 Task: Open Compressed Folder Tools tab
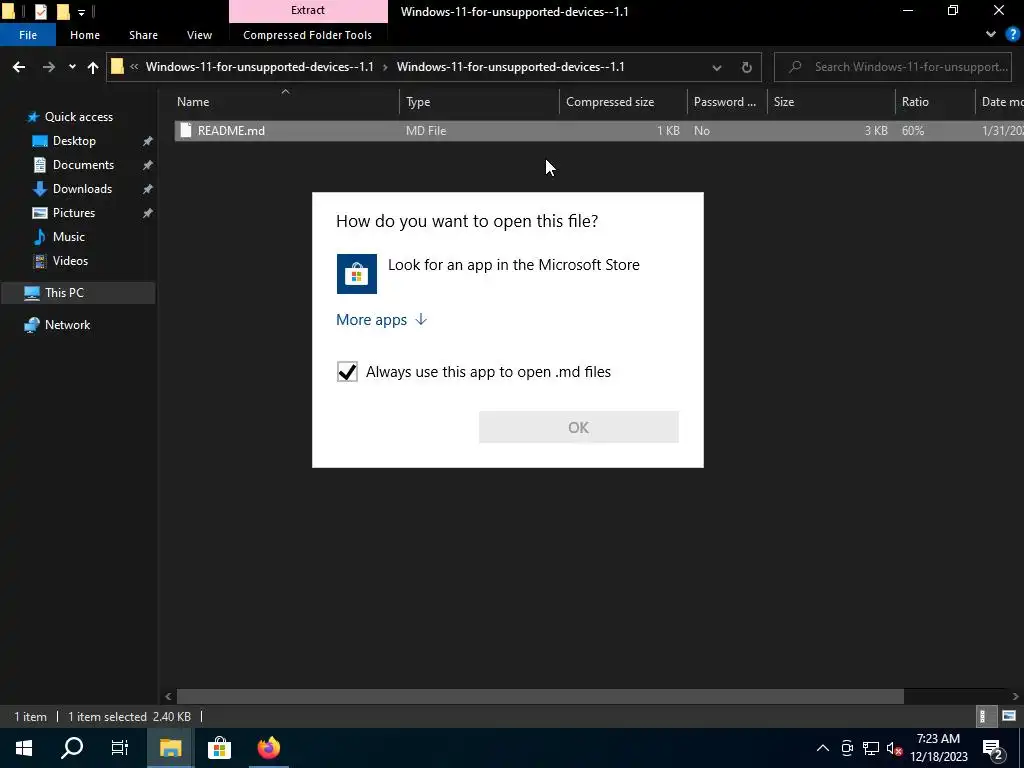308,35
